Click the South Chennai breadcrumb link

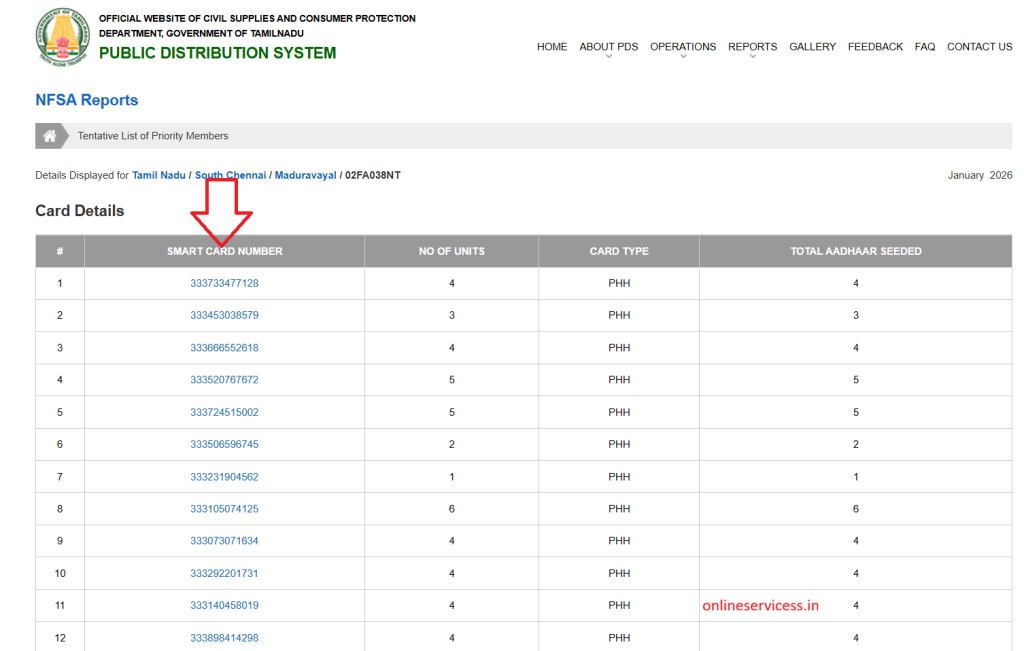coord(230,175)
